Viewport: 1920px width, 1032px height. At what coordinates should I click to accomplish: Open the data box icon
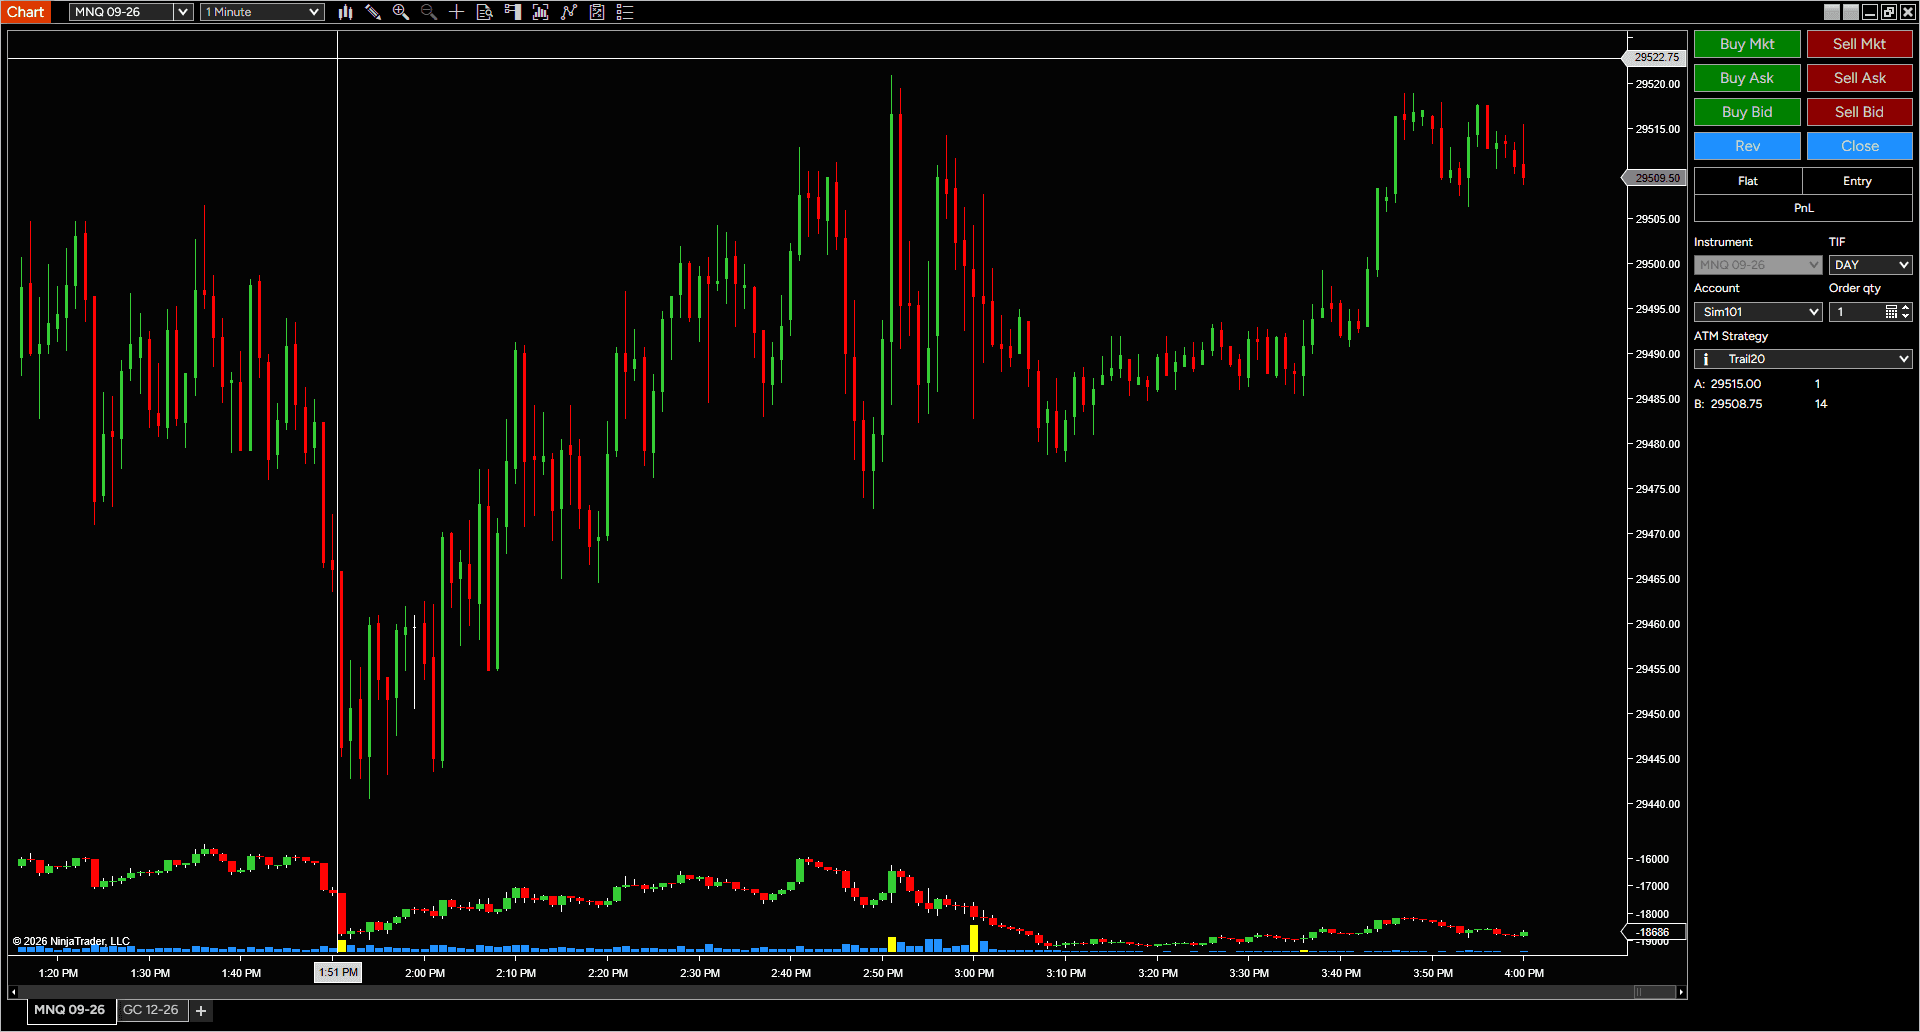tap(485, 12)
